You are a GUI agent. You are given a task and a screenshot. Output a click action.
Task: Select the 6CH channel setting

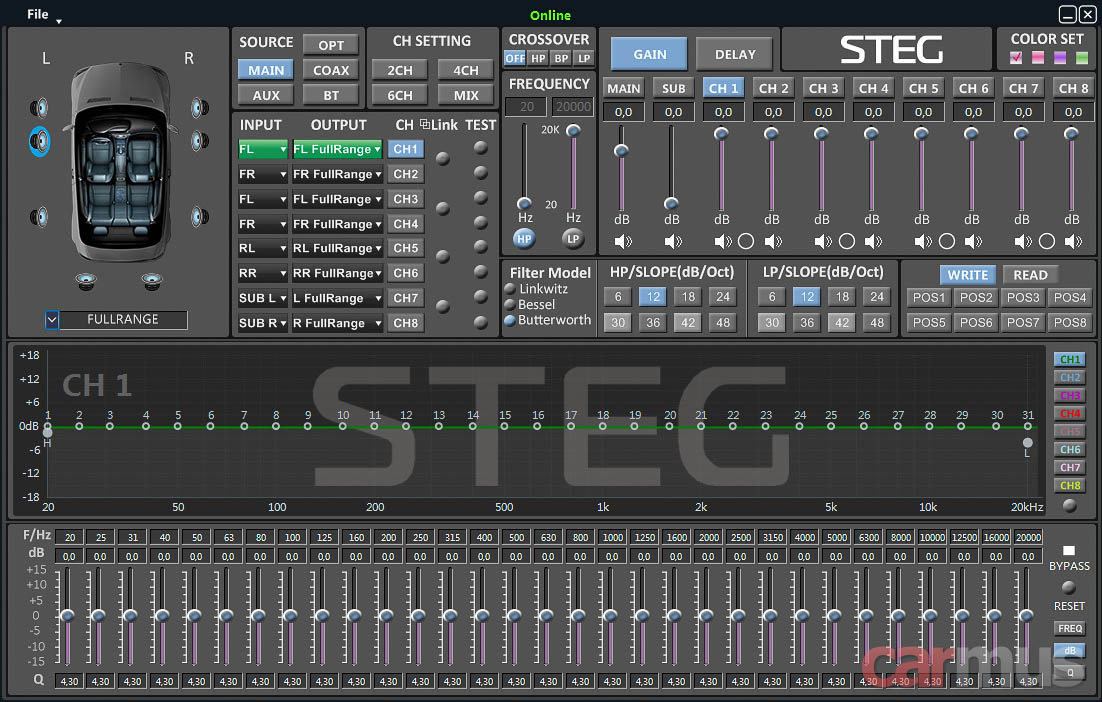(x=399, y=95)
